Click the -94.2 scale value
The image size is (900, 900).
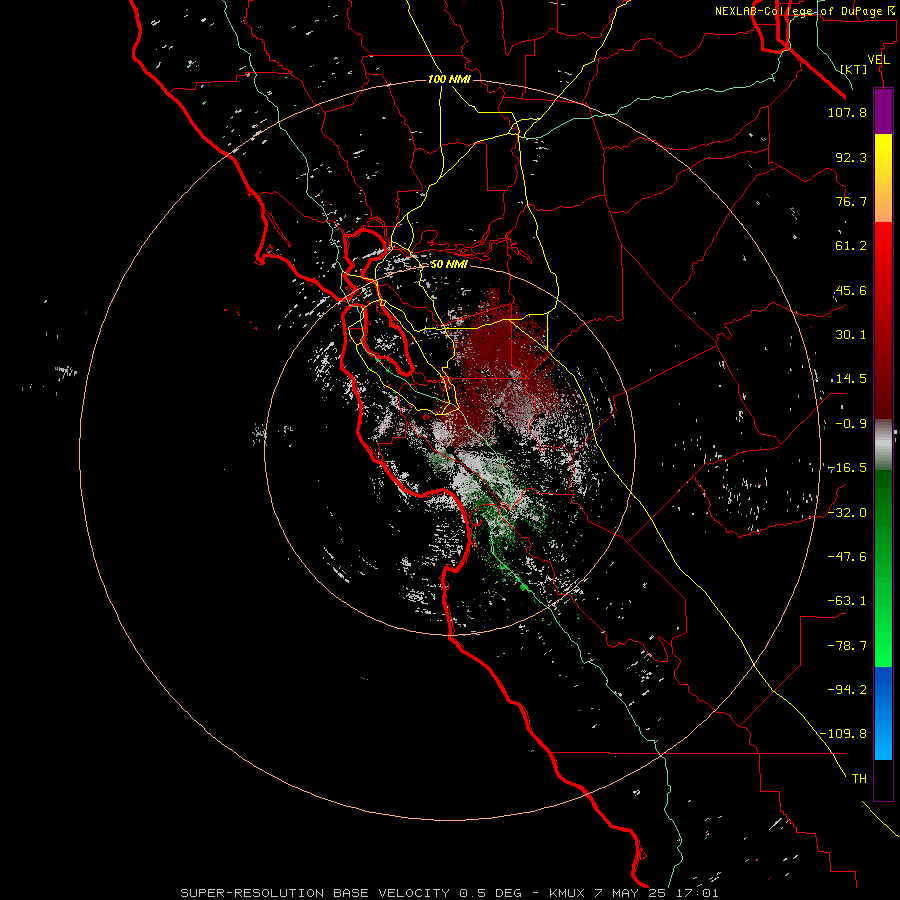848,690
